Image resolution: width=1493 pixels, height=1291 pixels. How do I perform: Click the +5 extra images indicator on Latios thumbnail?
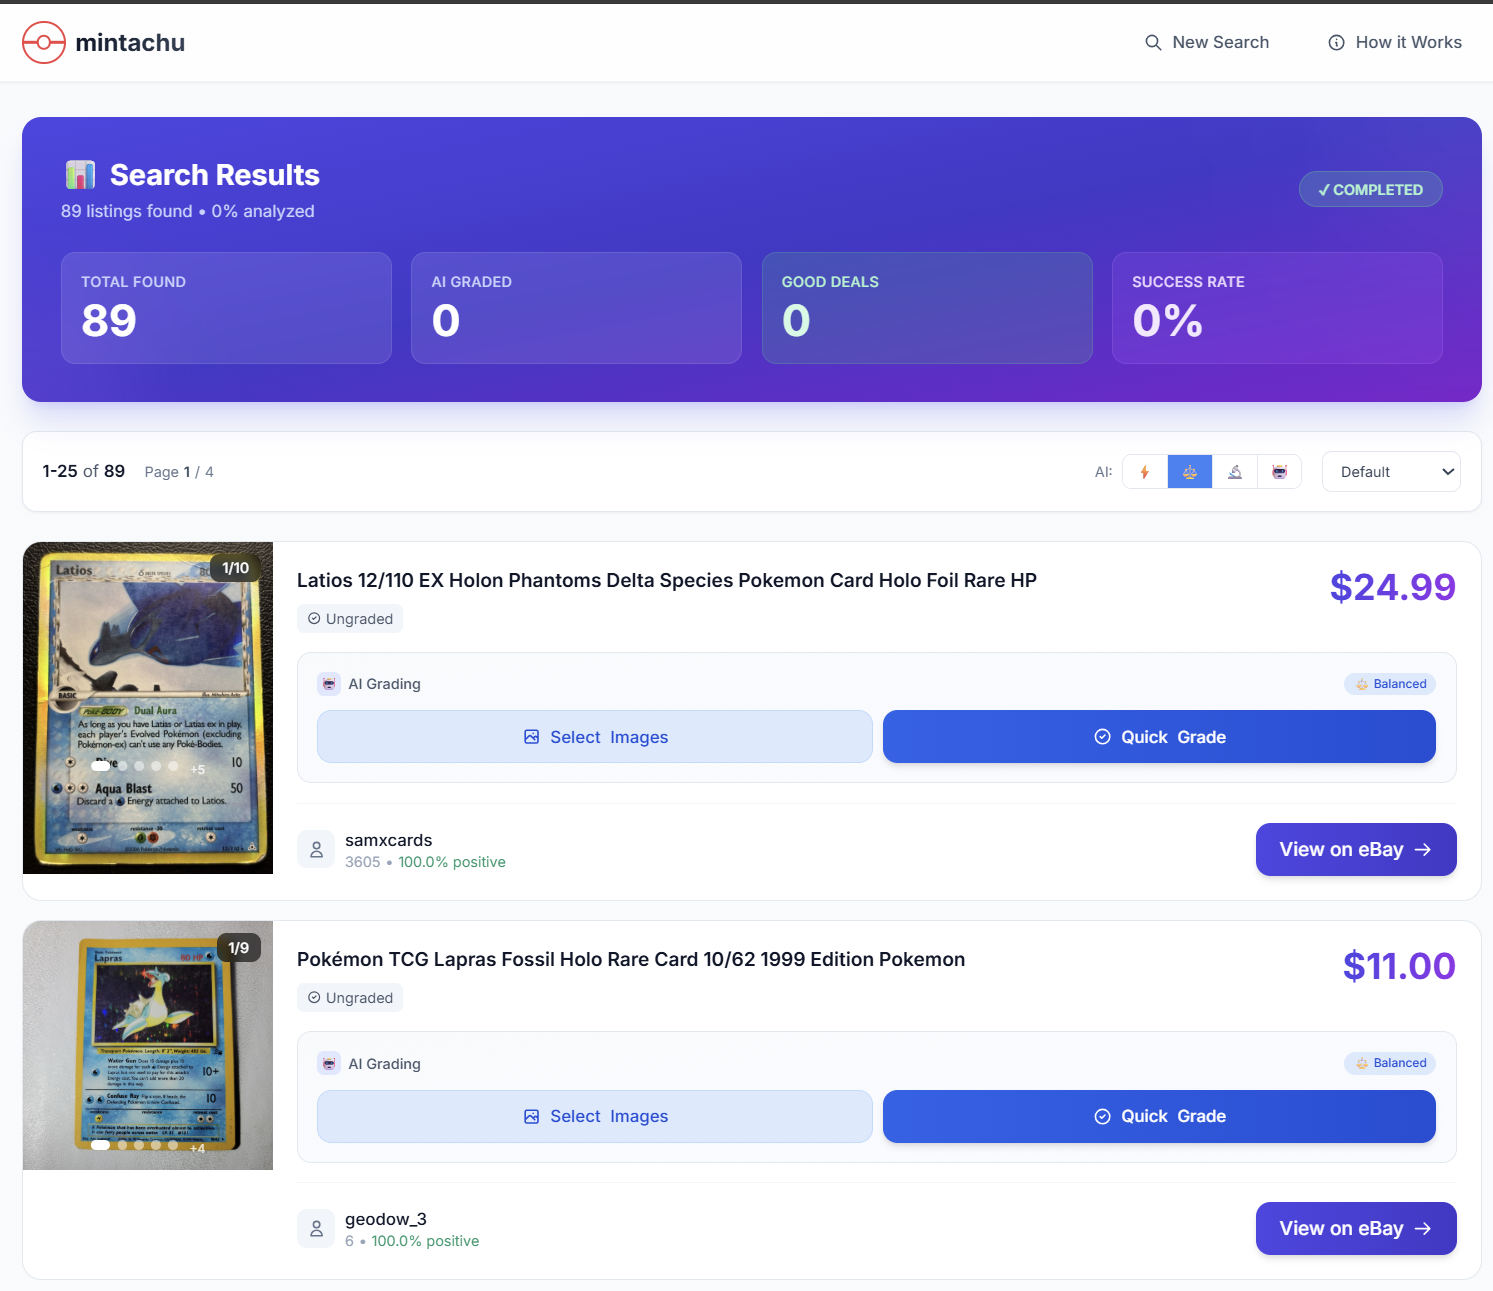coord(197,769)
